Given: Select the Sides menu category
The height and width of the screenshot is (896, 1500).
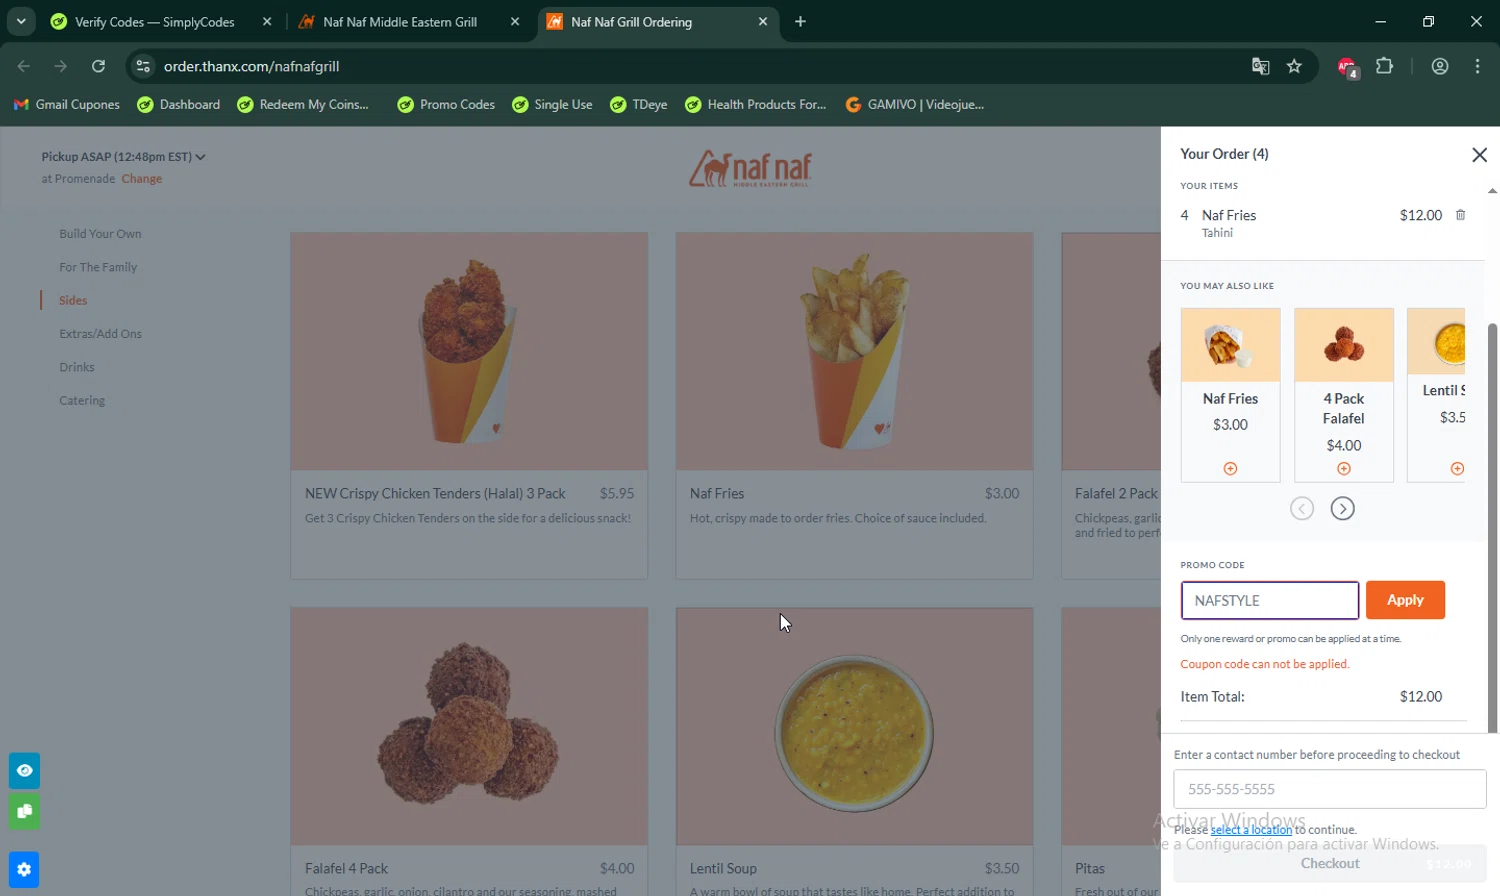Looking at the screenshot, I should click(x=73, y=300).
